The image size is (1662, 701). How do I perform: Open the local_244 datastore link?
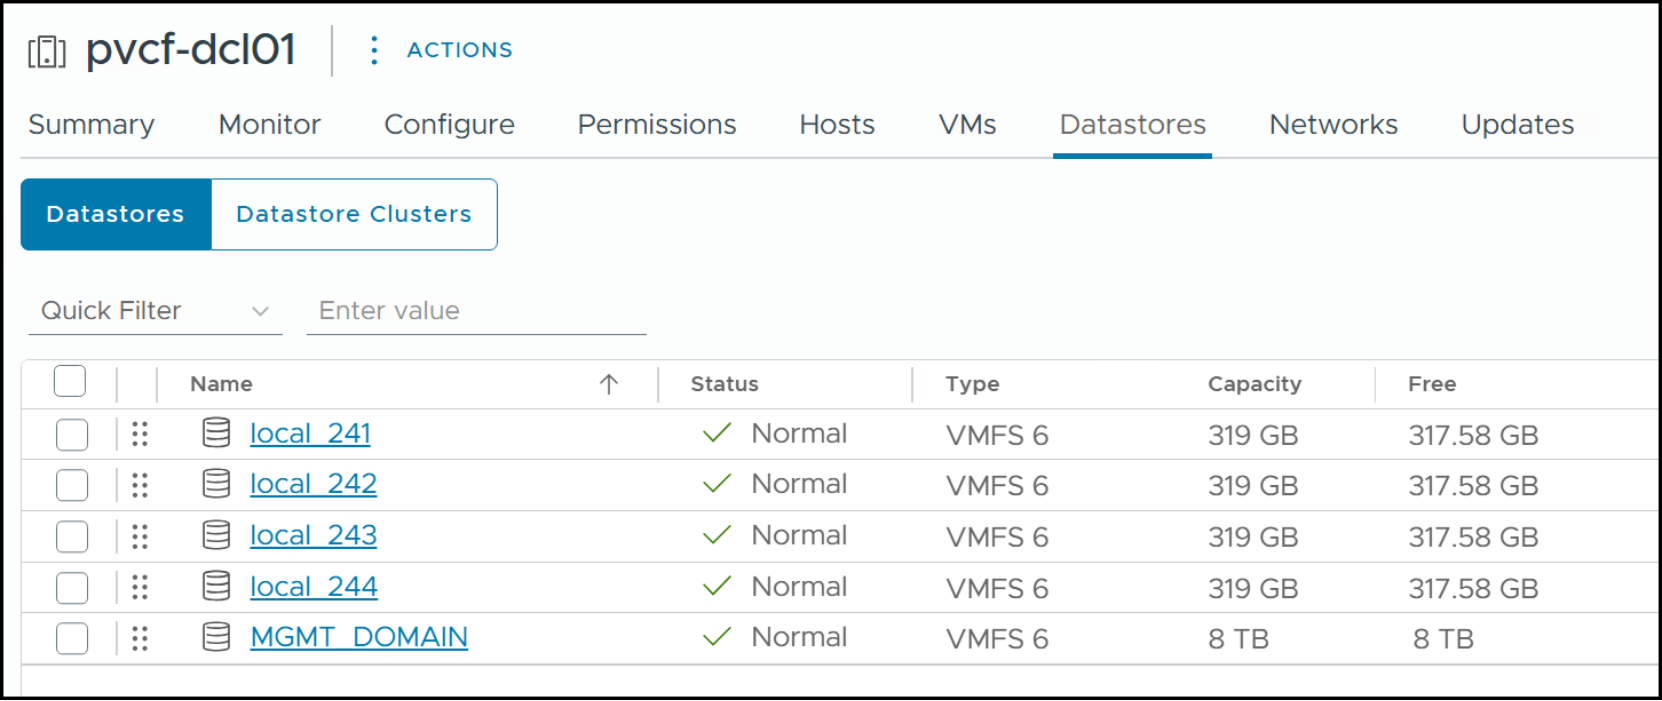coord(313,586)
